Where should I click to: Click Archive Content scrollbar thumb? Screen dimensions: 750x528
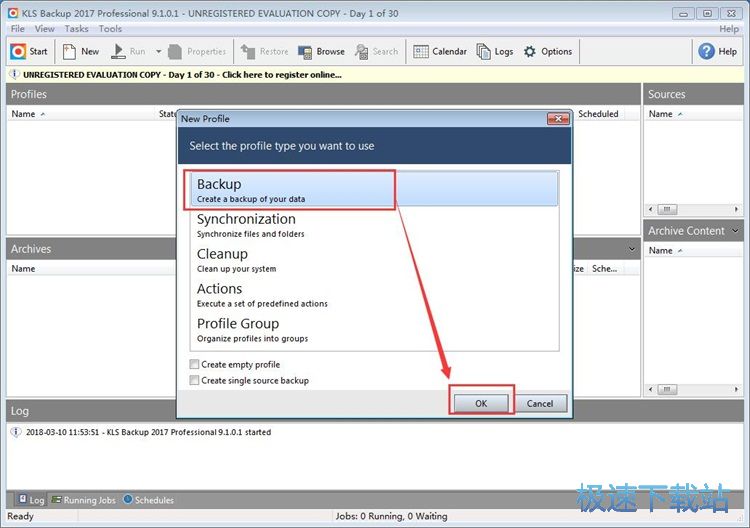[667, 389]
